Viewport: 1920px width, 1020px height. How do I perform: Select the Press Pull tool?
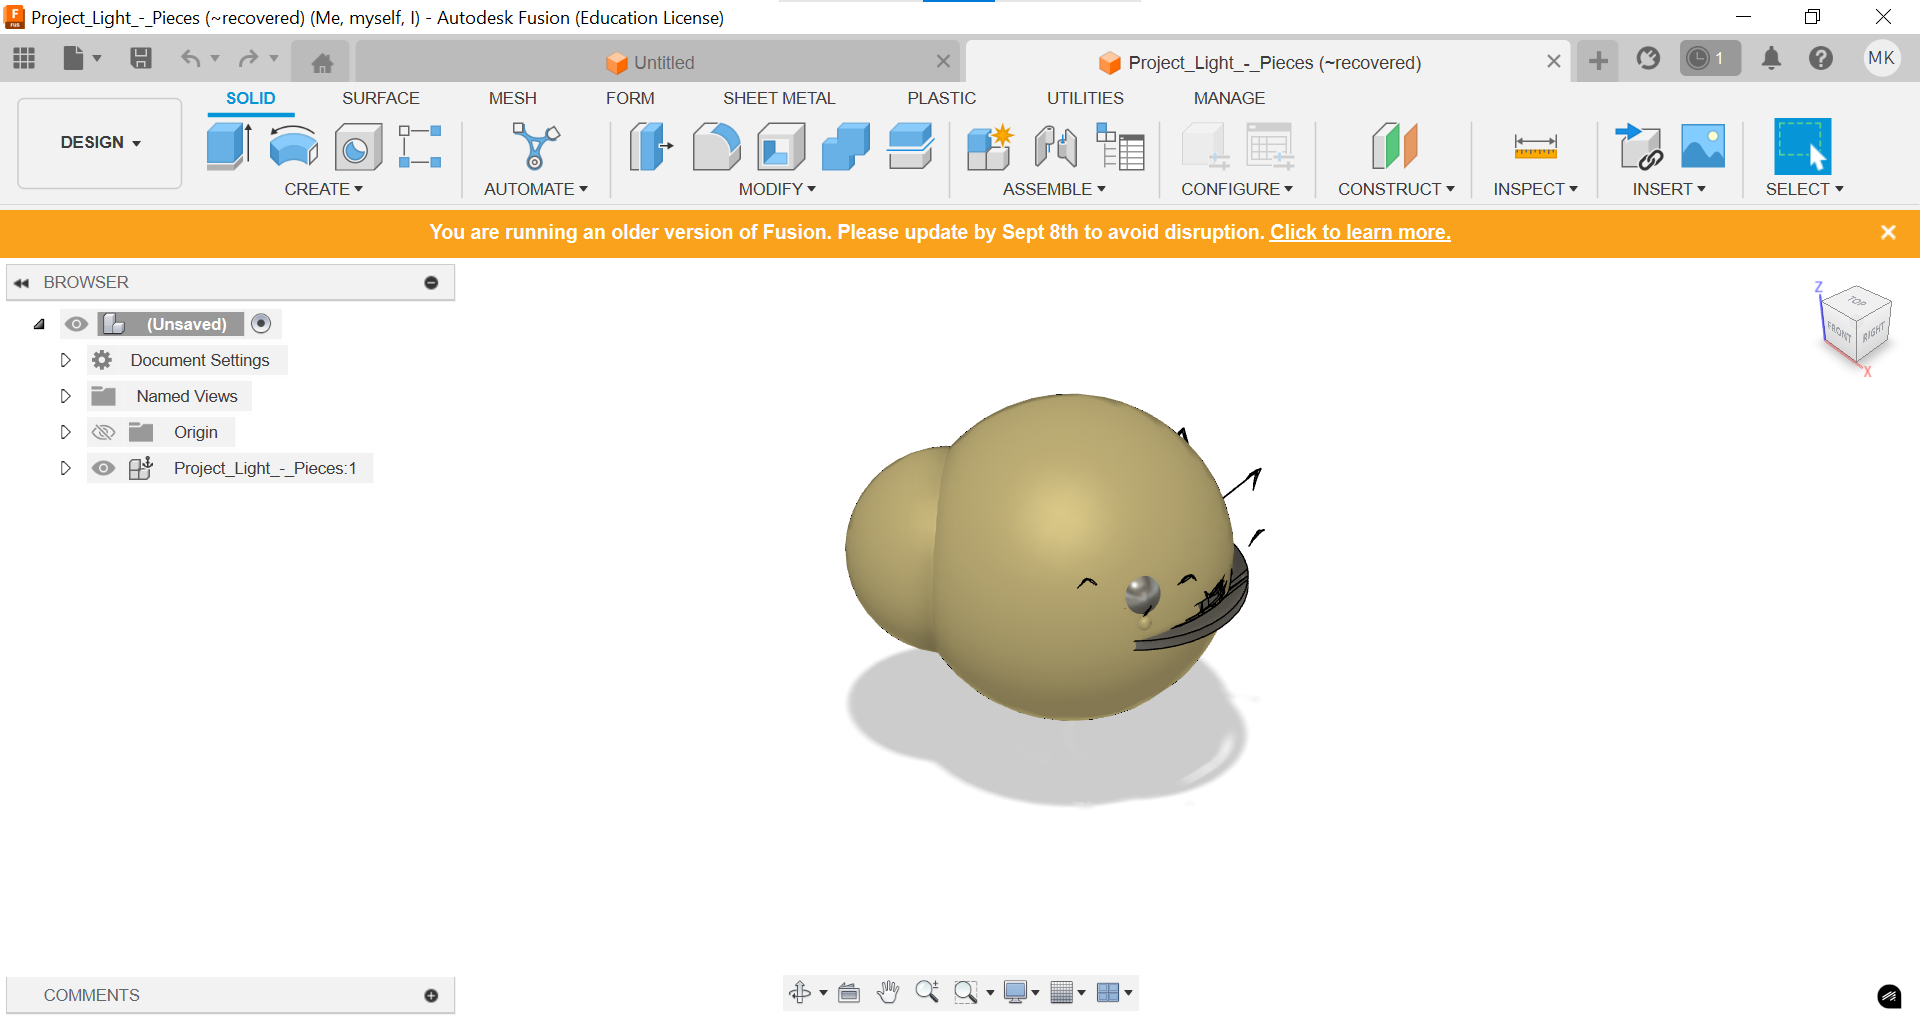[x=651, y=146]
